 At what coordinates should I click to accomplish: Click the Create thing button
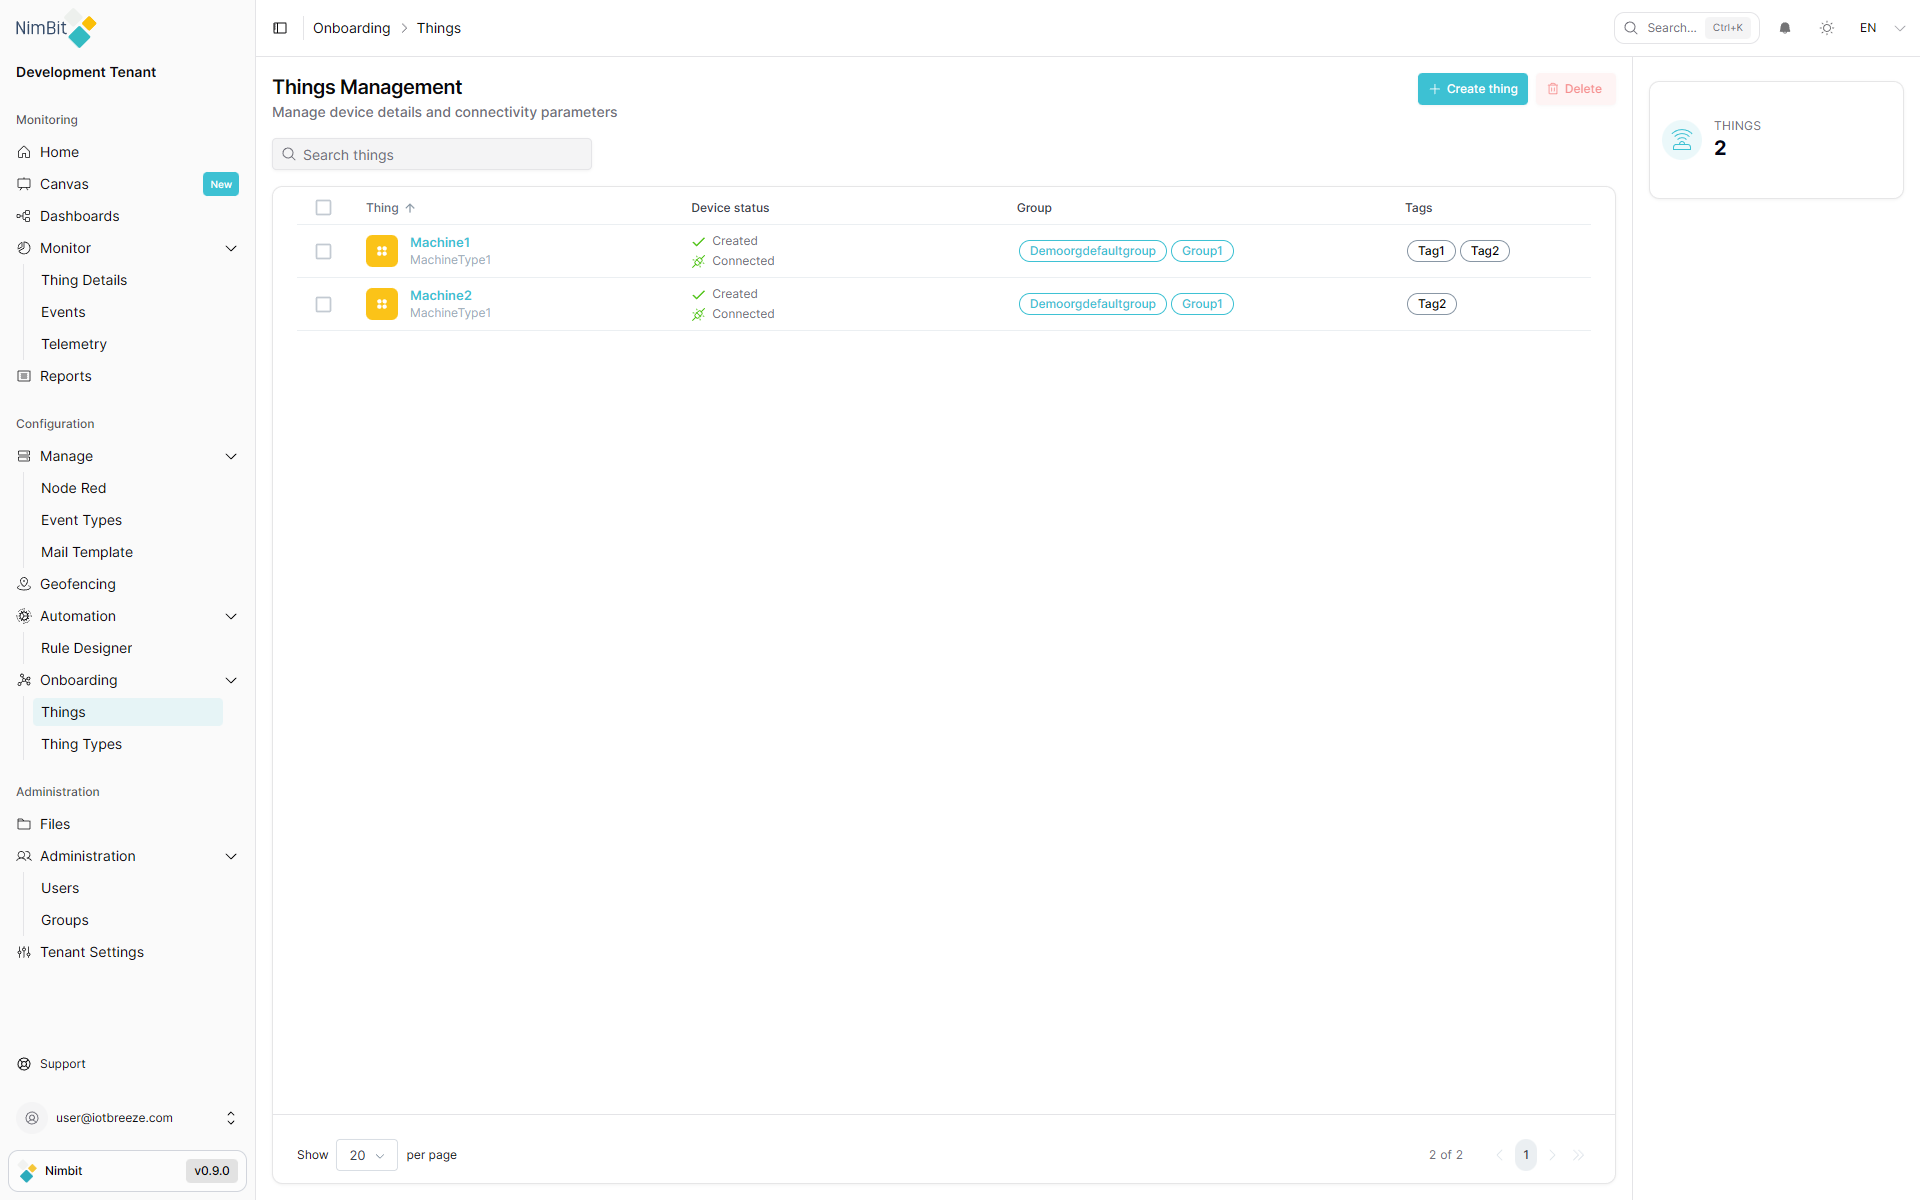(x=1472, y=89)
